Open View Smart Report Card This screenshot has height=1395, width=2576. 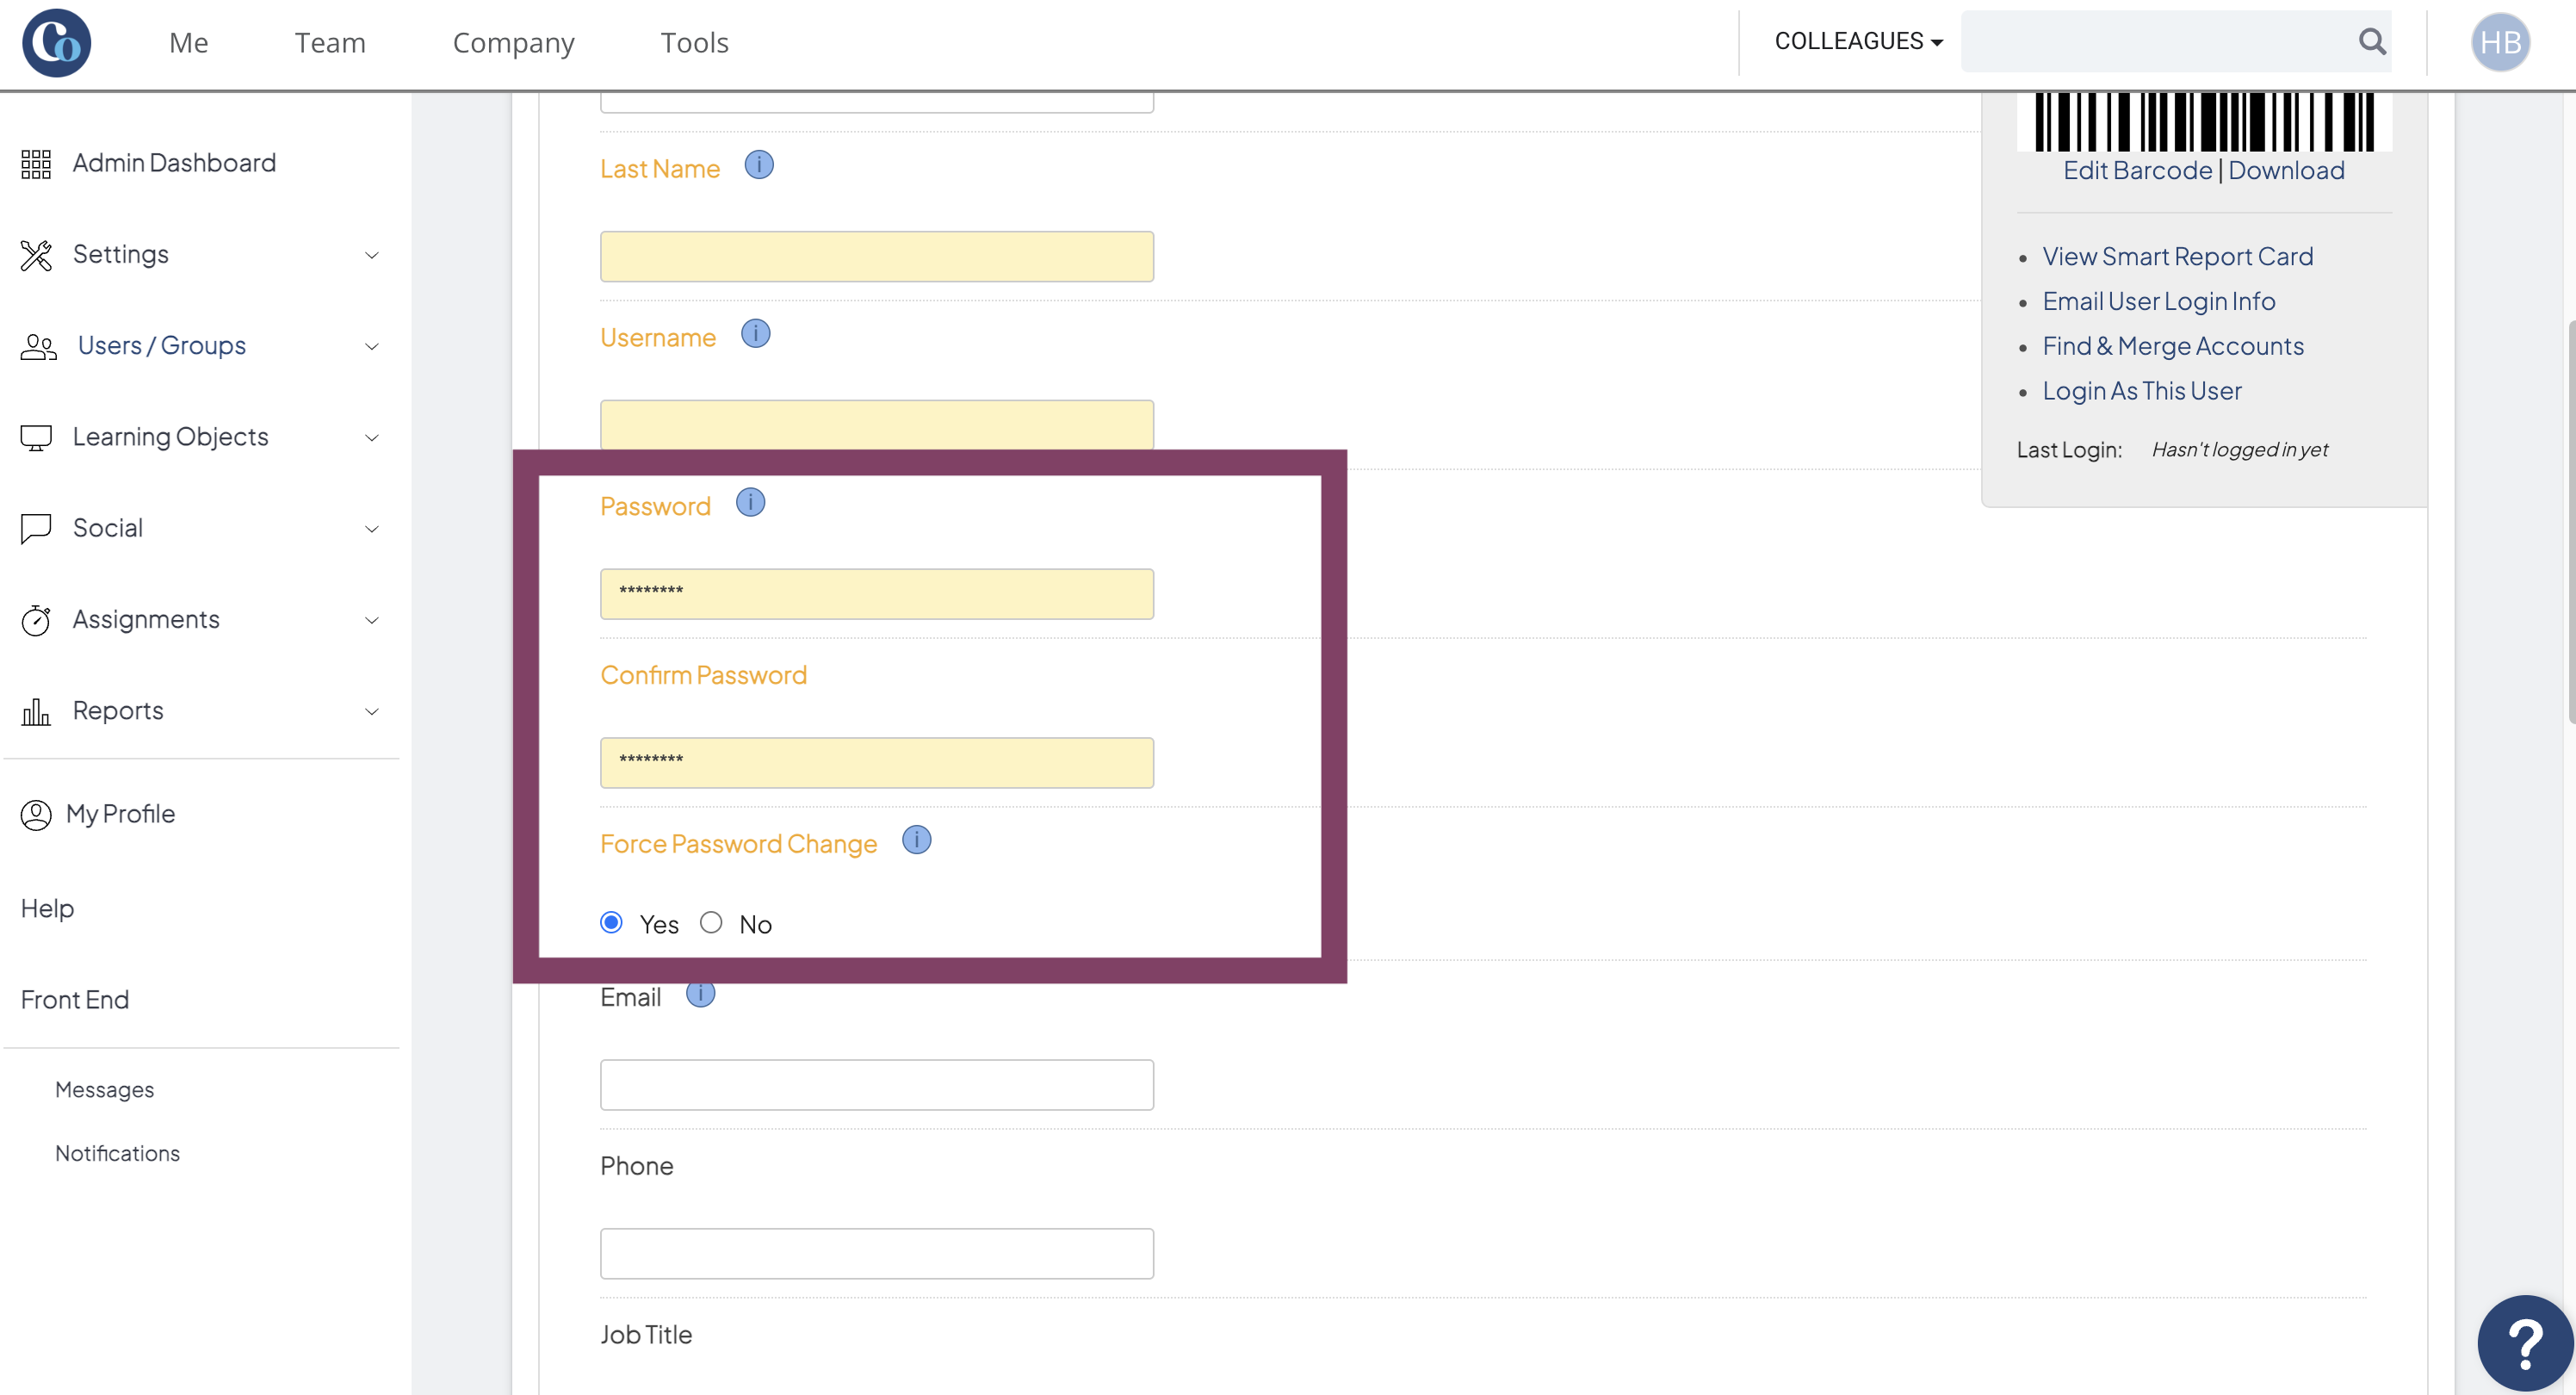pos(2177,257)
